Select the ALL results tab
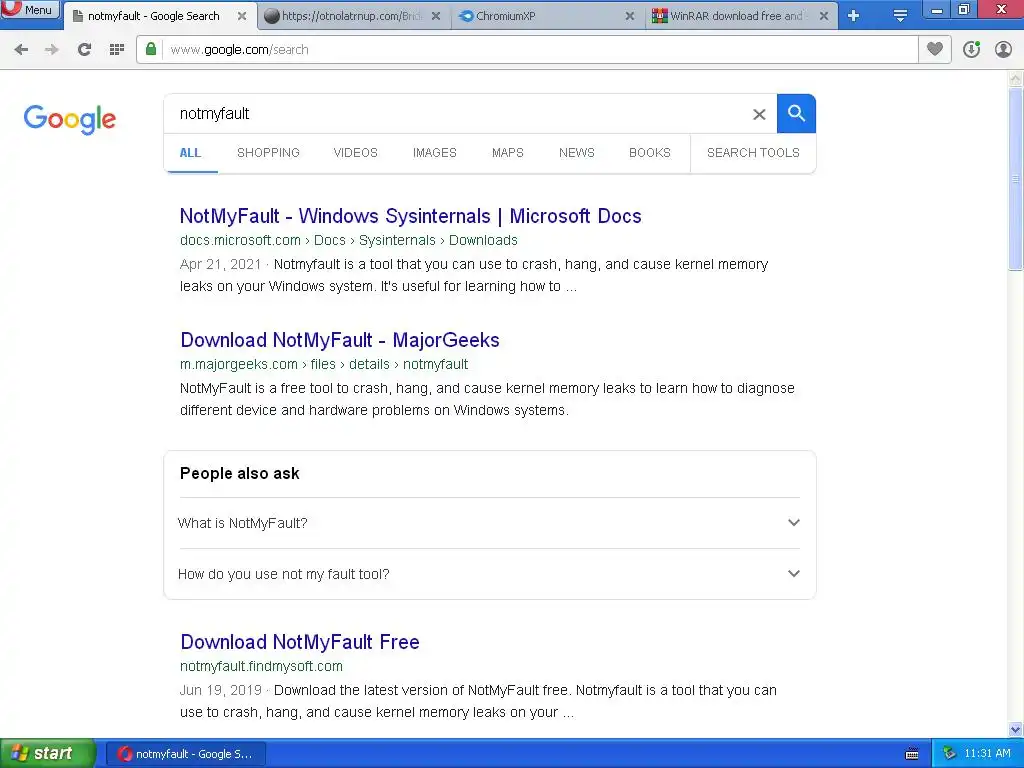The image size is (1024, 768). [x=190, y=153]
